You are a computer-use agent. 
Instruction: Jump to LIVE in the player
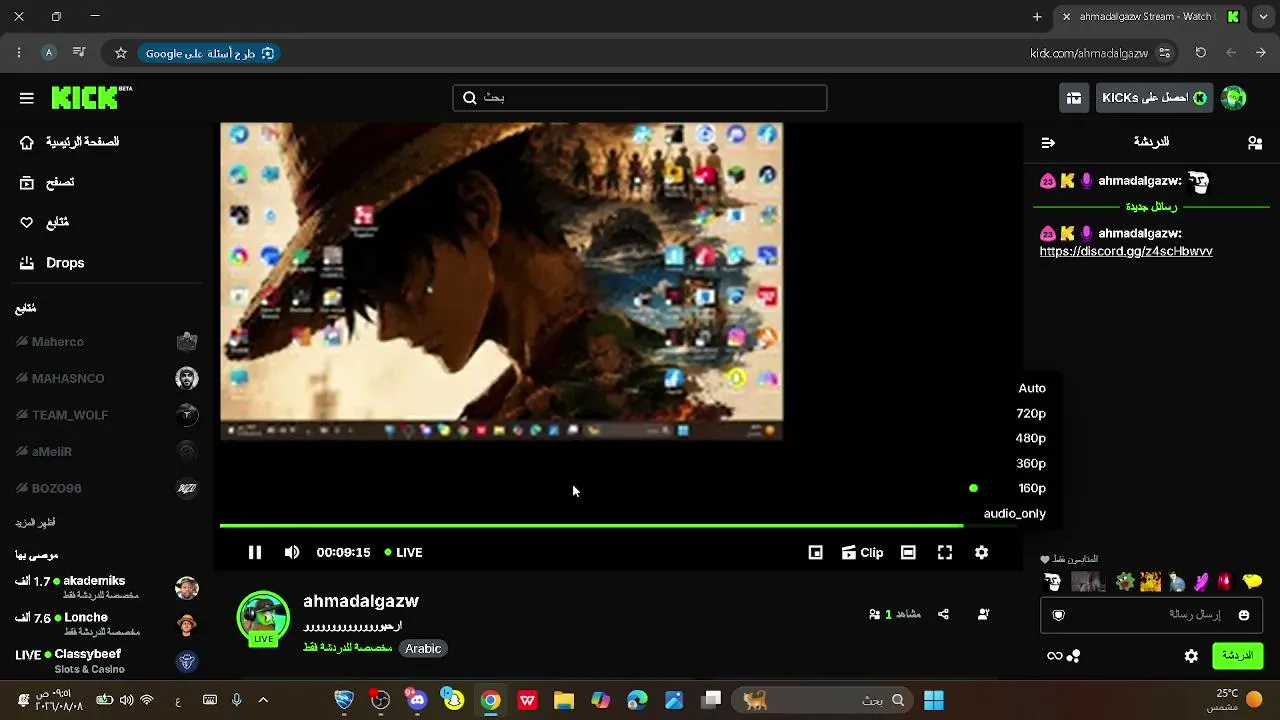pyautogui.click(x=404, y=552)
